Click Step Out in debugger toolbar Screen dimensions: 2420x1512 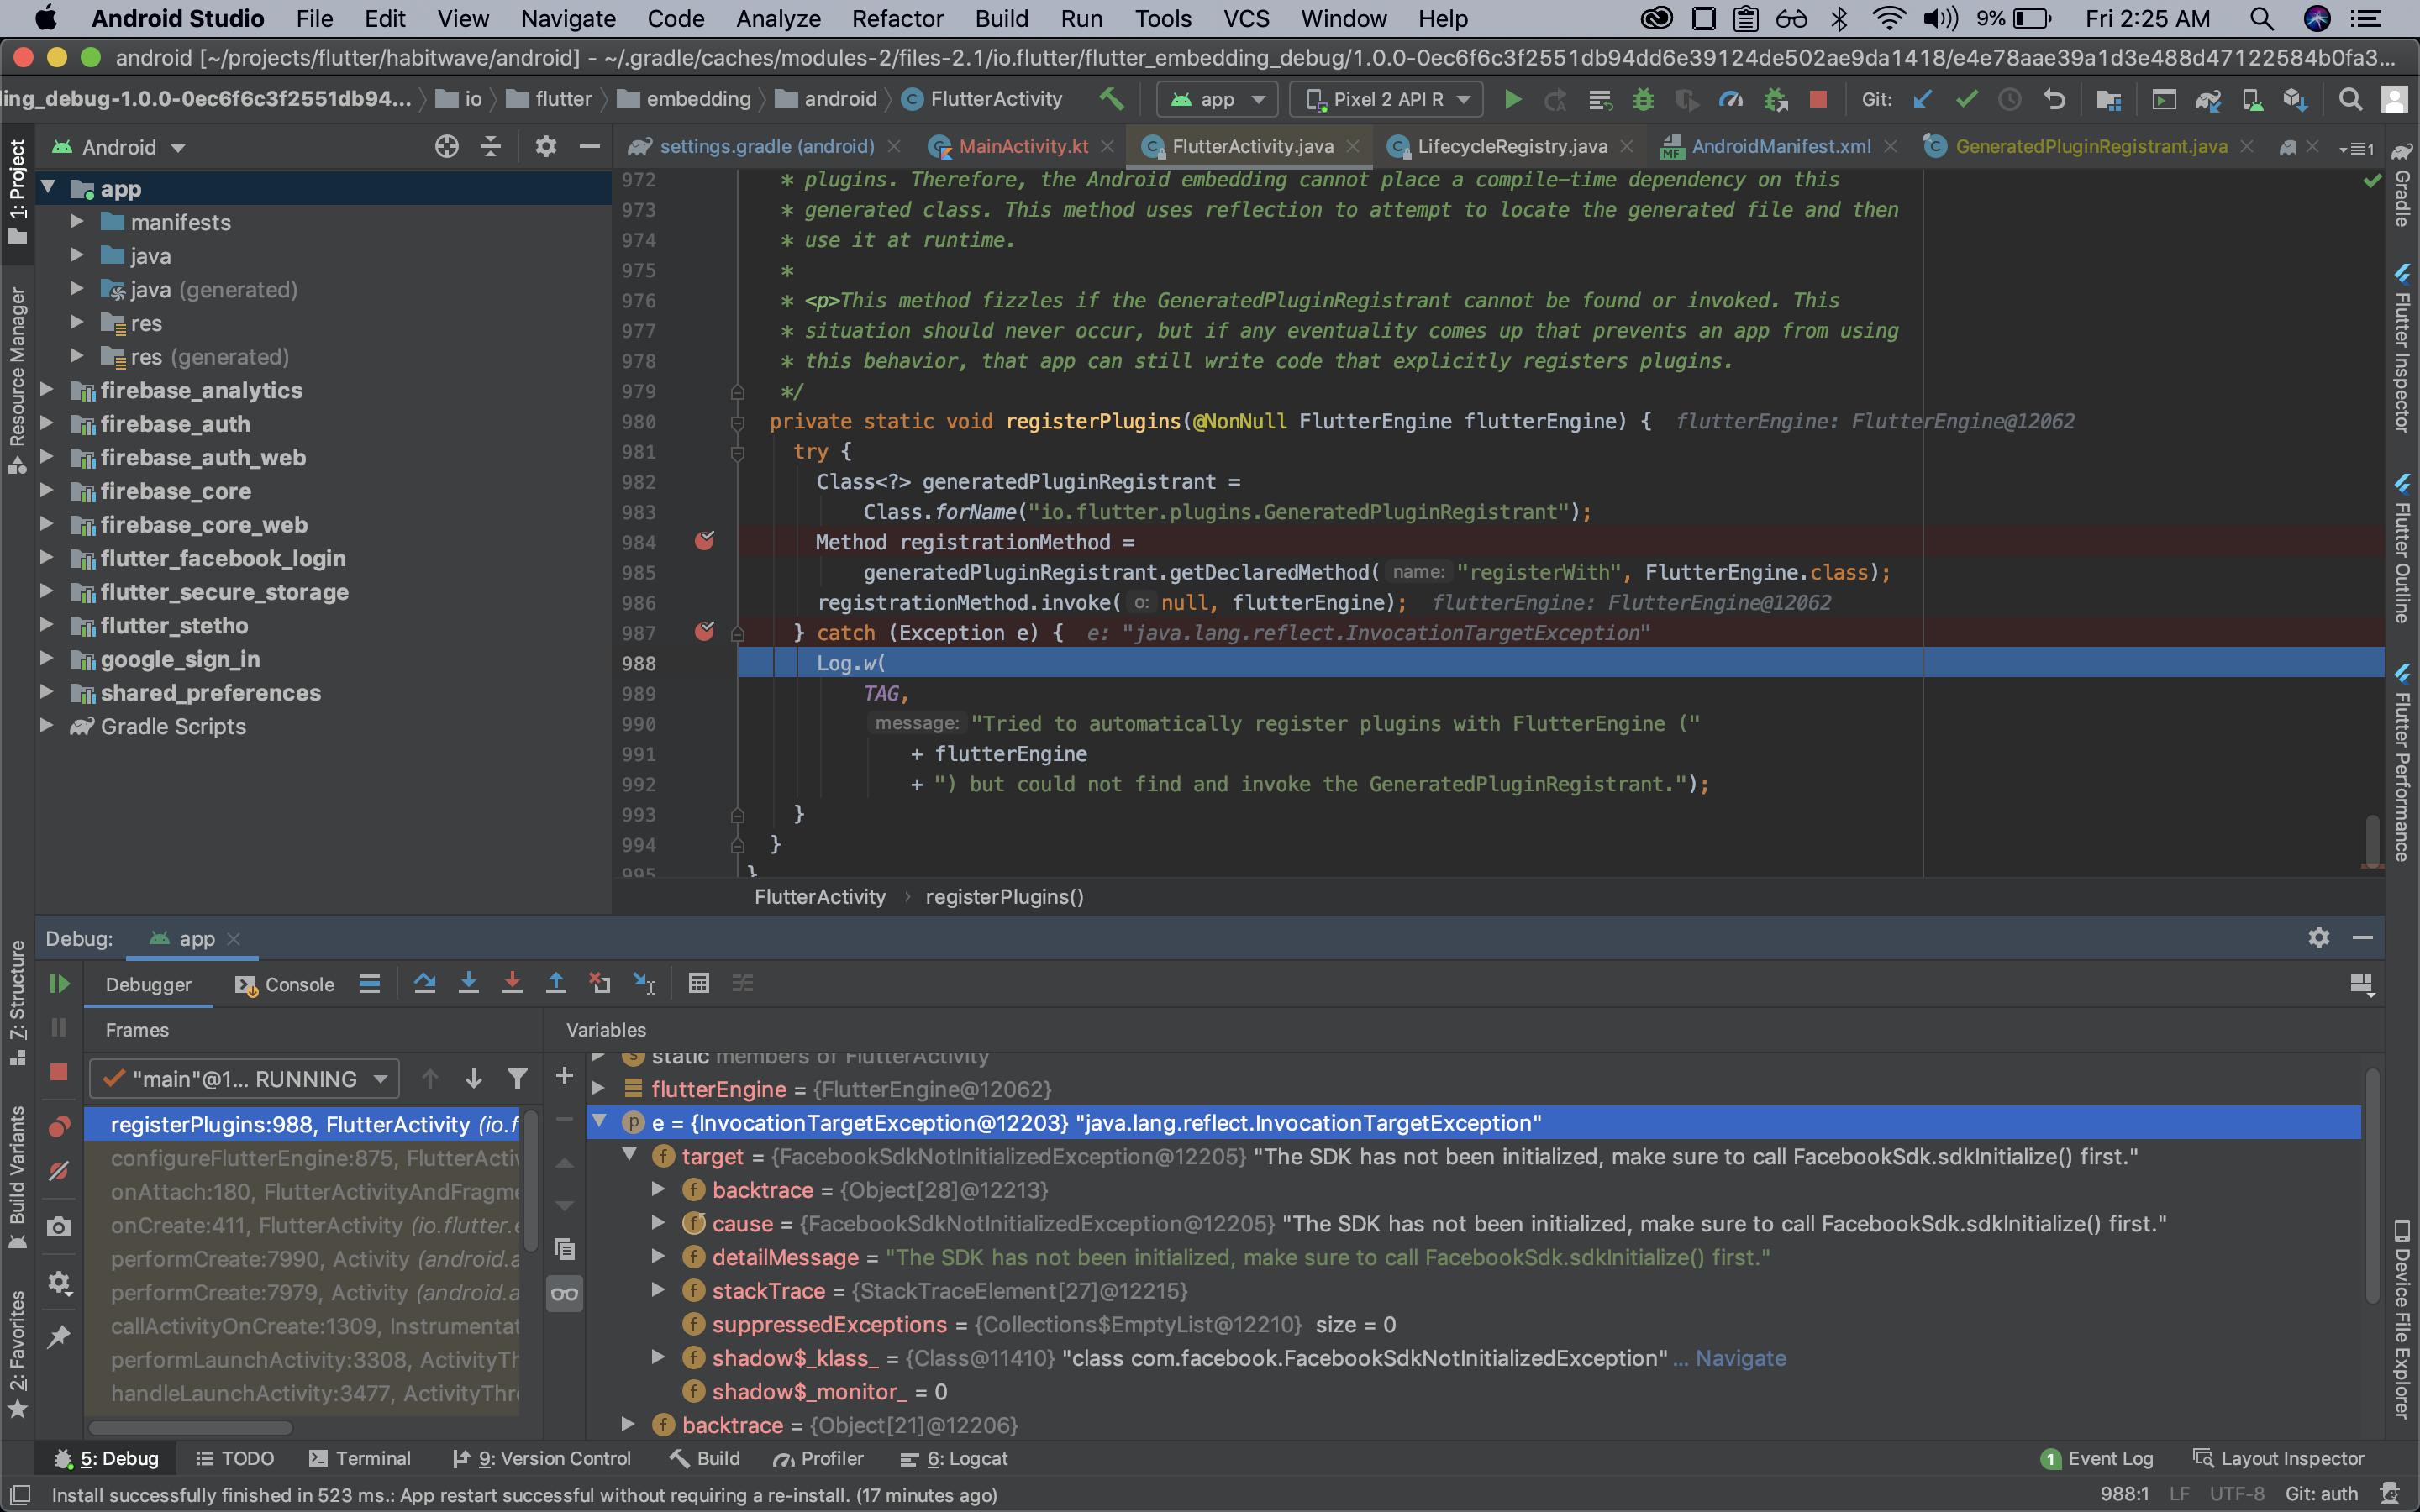556,983
